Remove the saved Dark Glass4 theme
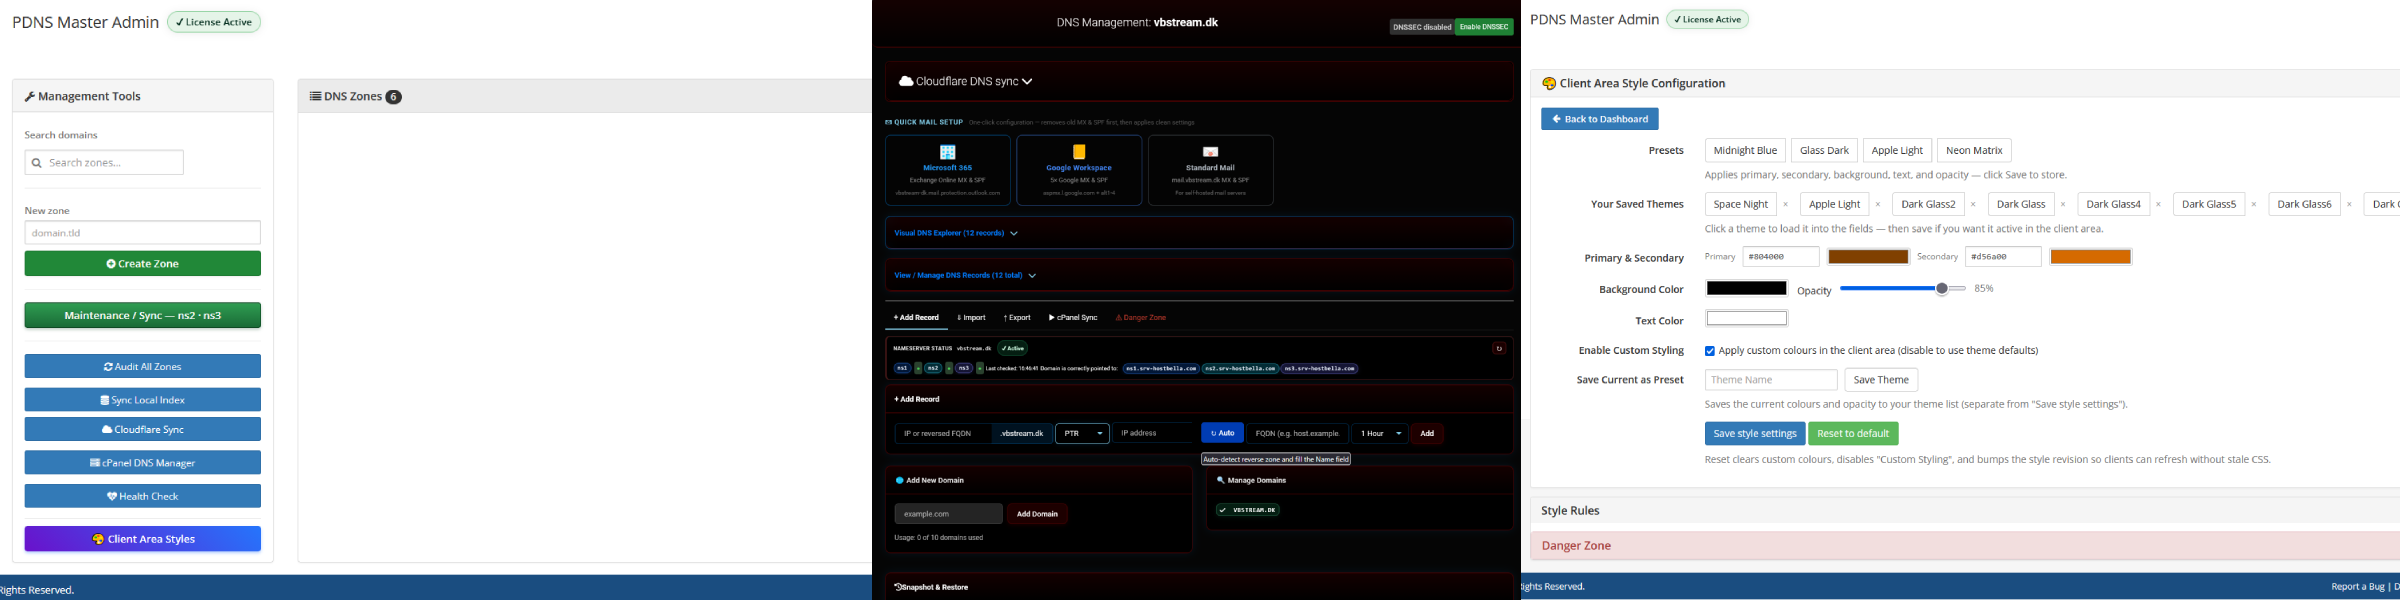 click(2158, 205)
